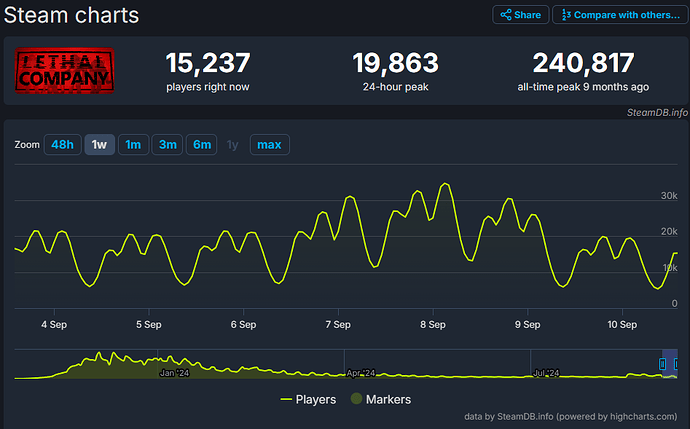
Task: Click the 10 Sep axis label
Action: [x=622, y=325]
